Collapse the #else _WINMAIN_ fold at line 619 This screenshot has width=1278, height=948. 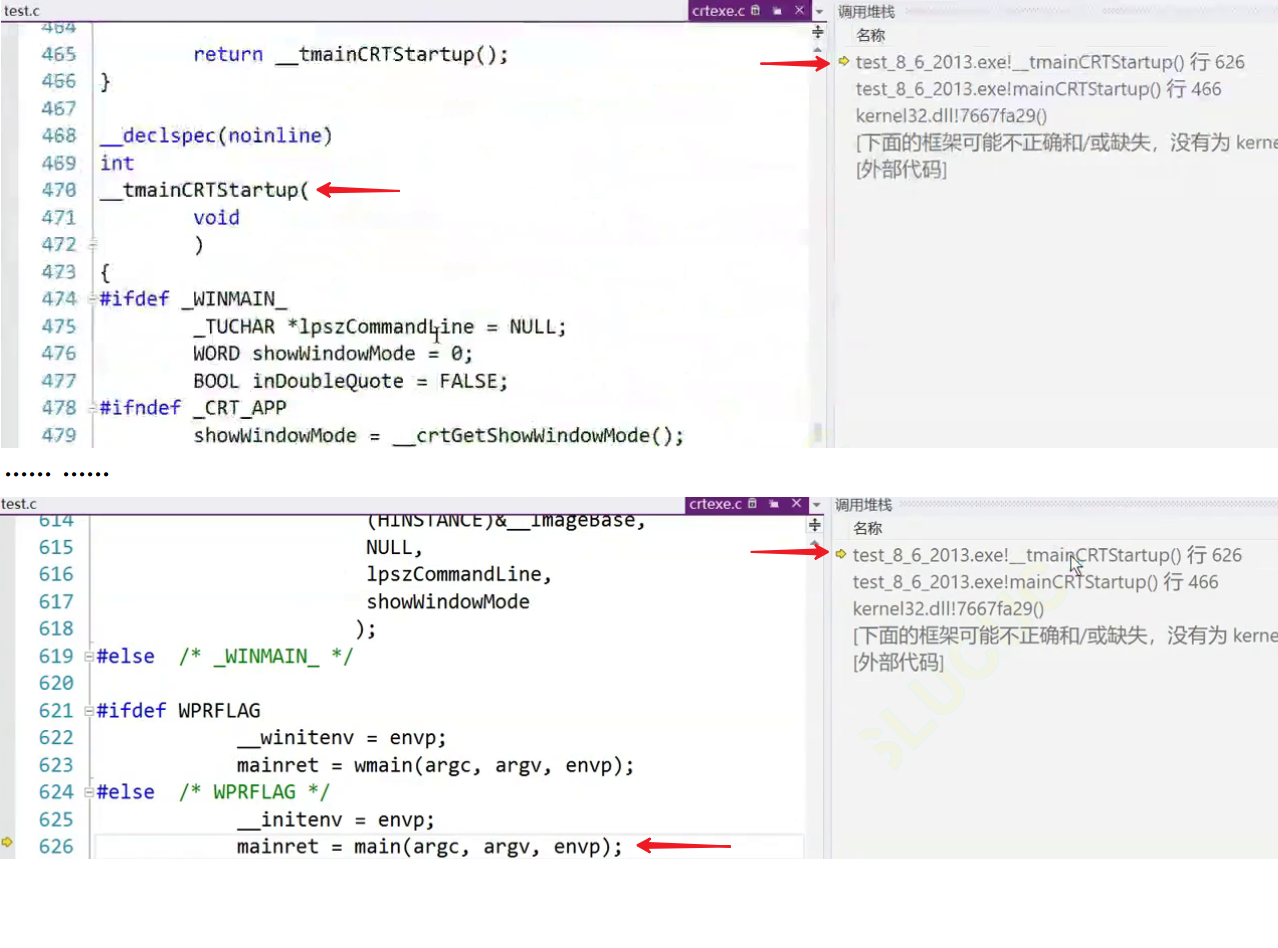[90, 657]
